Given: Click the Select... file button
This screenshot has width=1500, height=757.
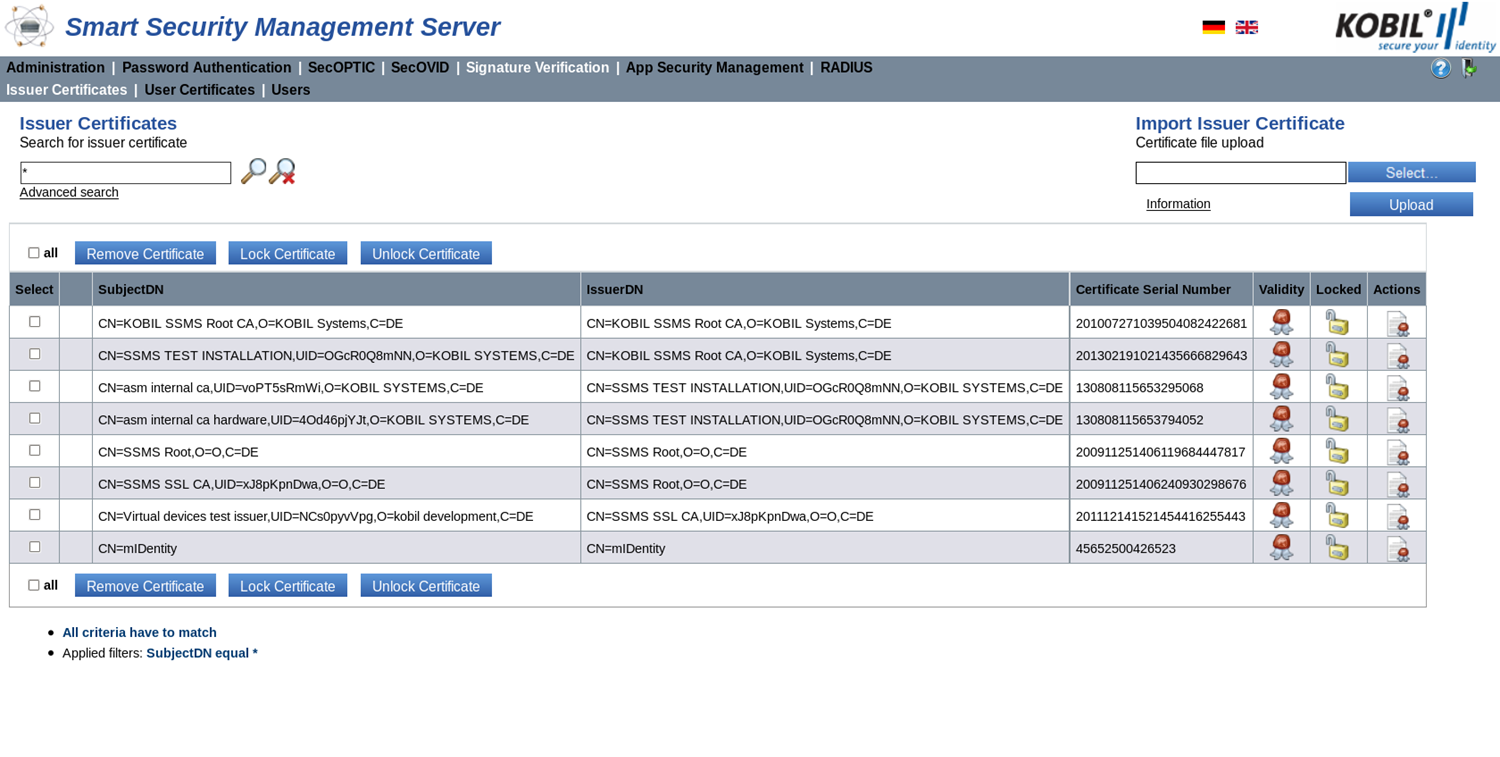Looking at the screenshot, I should point(1411,172).
